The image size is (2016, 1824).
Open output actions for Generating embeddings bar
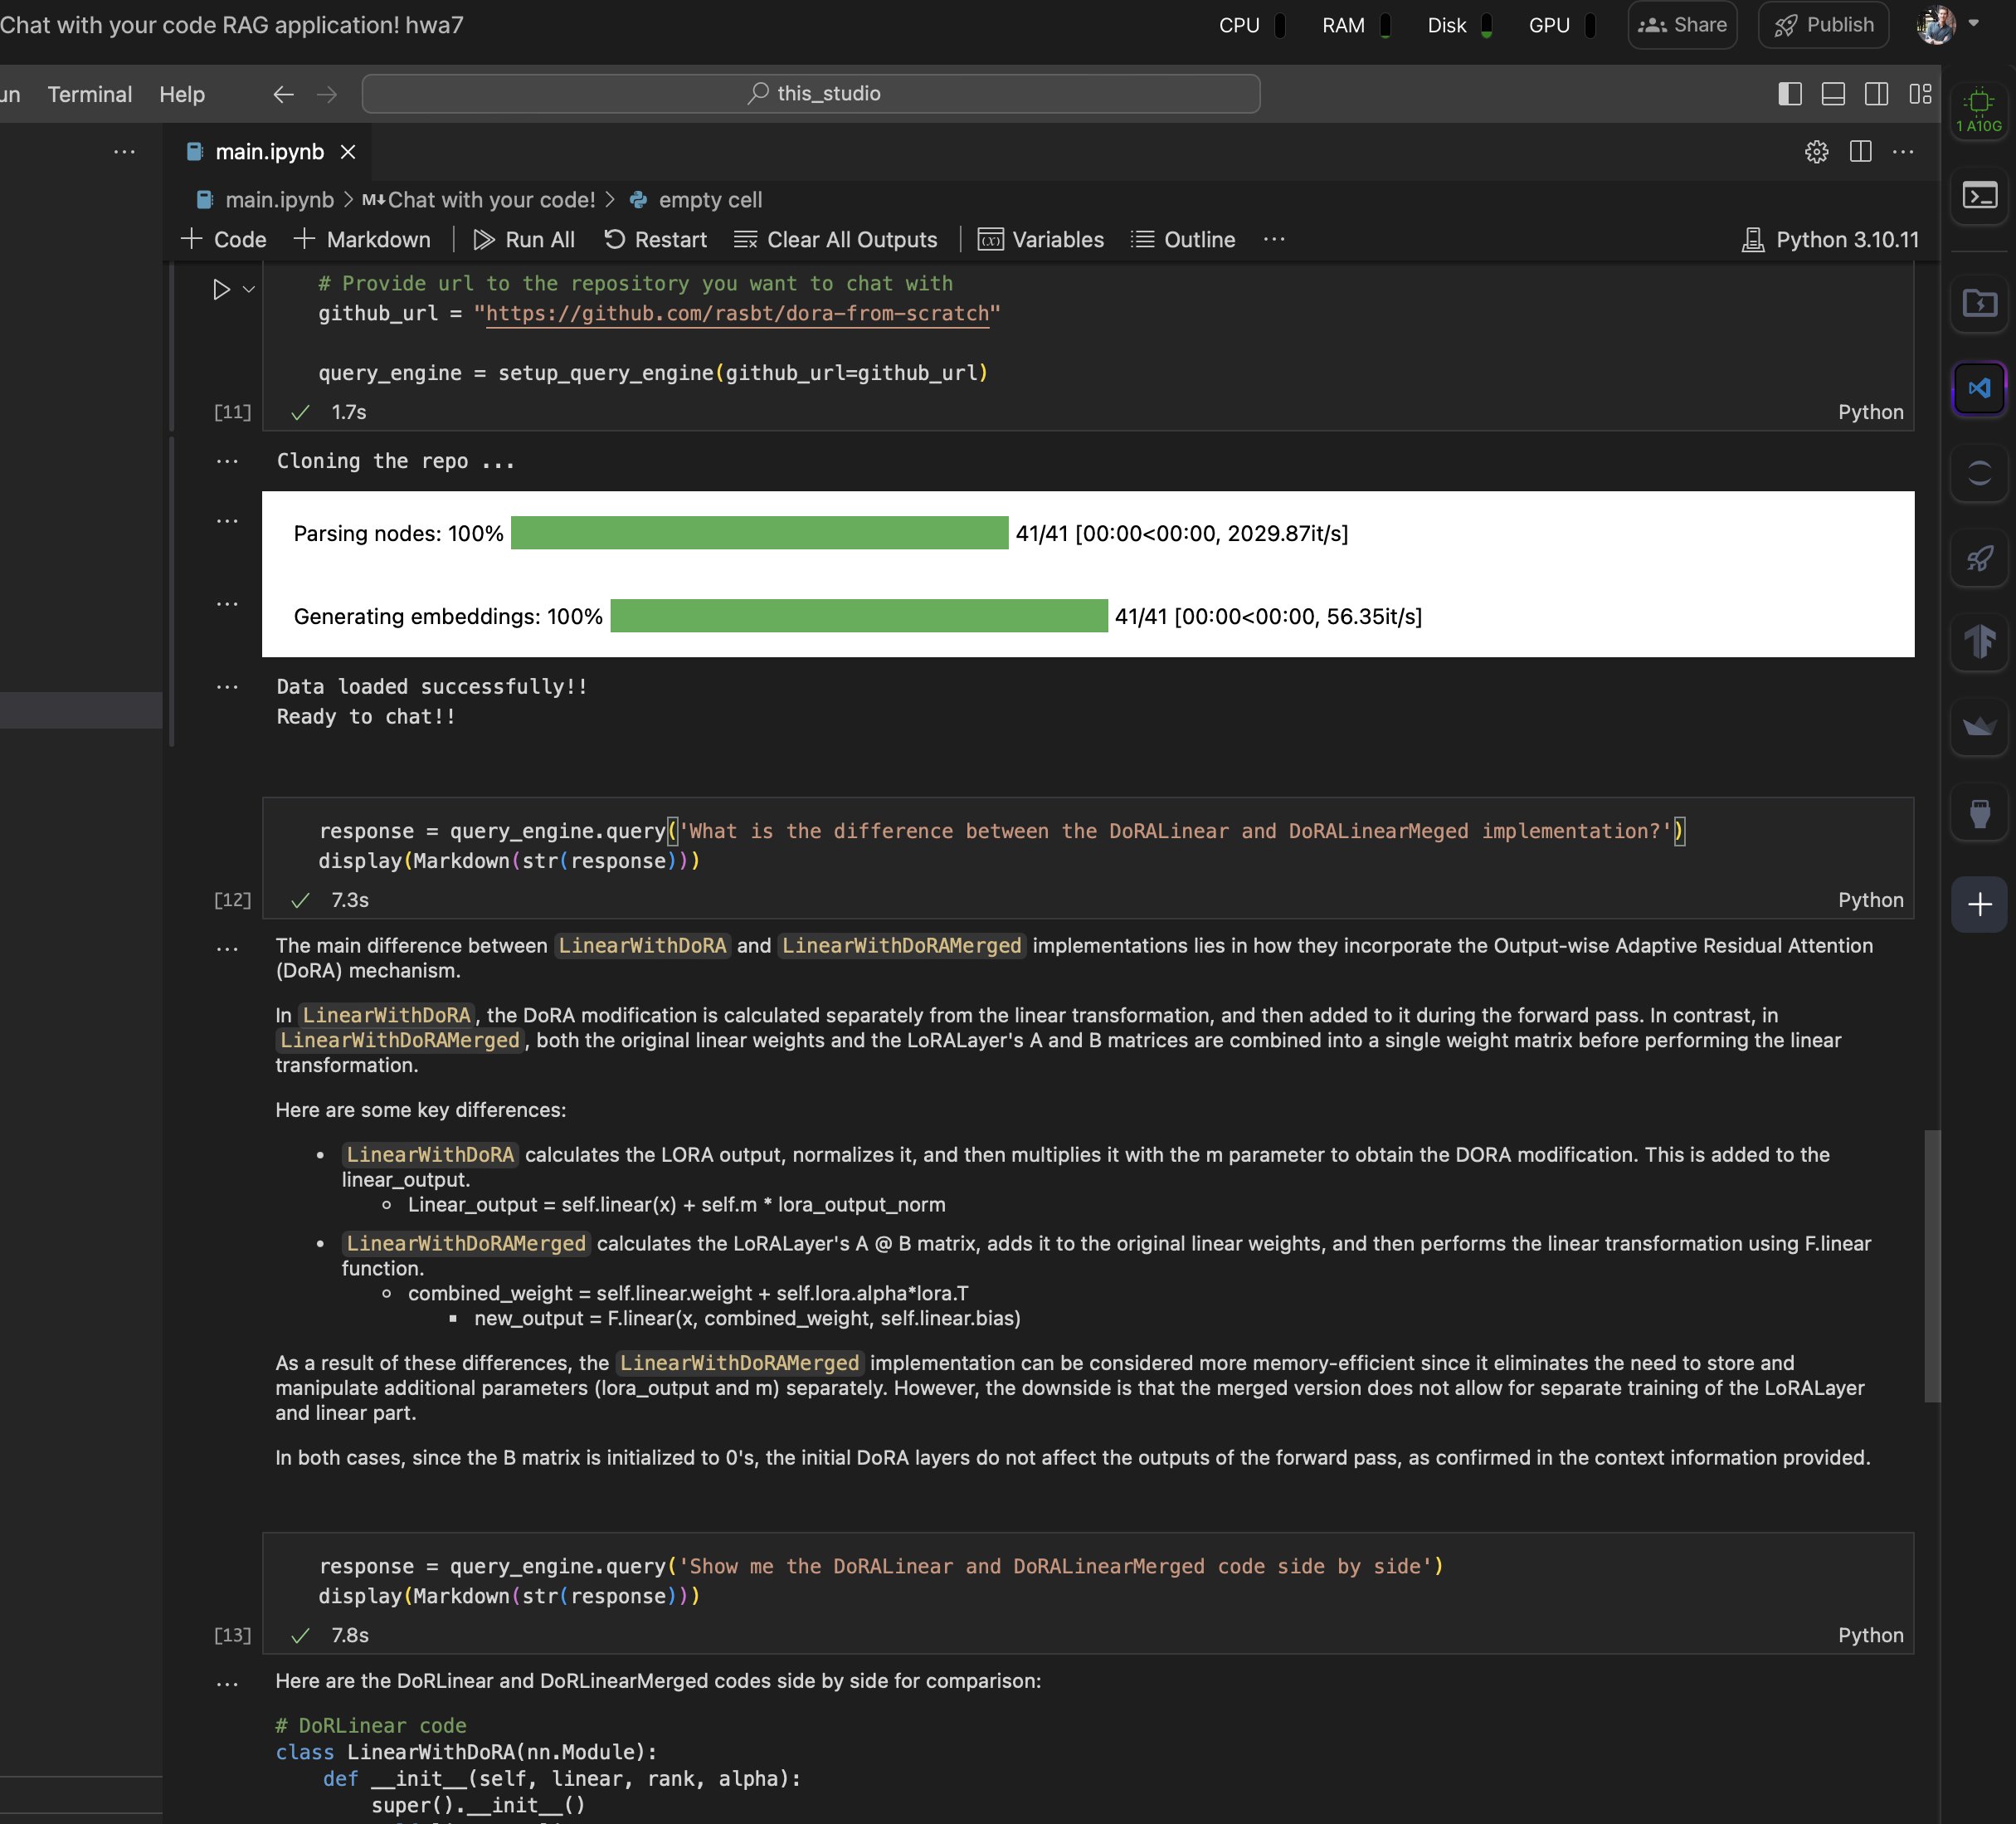(x=227, y=604)
